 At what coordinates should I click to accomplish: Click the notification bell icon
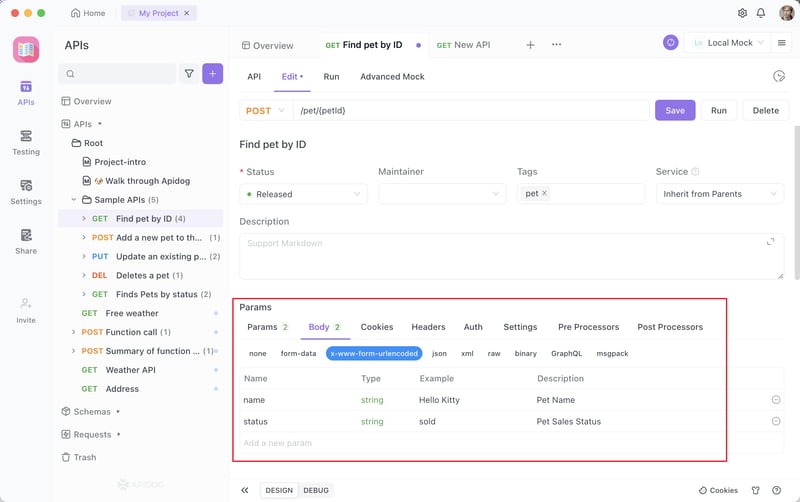pyautogui.click(x=761, y=13)
